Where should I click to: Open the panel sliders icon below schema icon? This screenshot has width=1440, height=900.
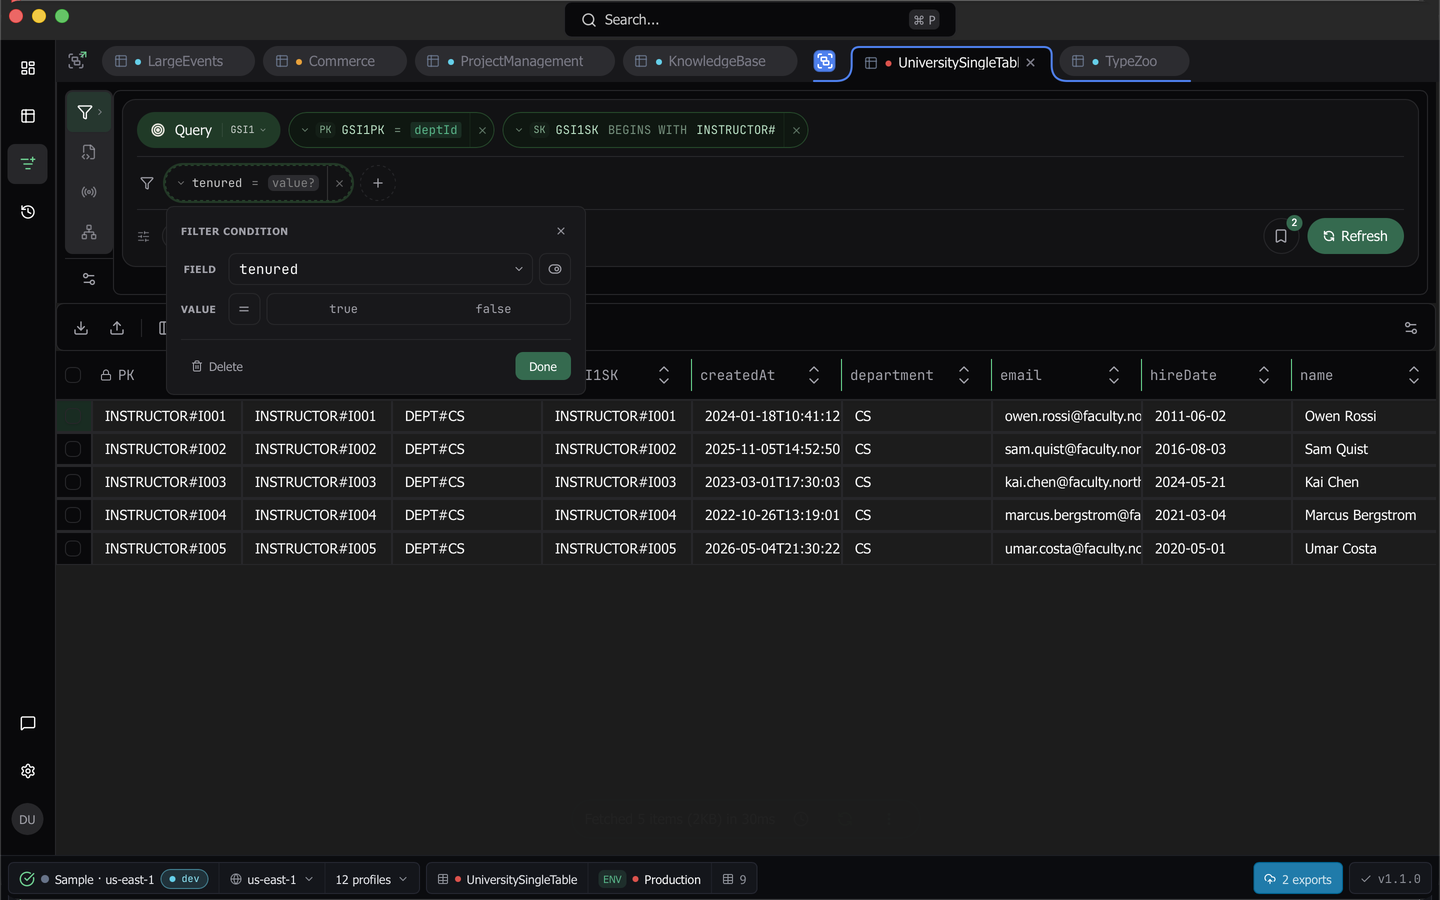coord(89,279)
